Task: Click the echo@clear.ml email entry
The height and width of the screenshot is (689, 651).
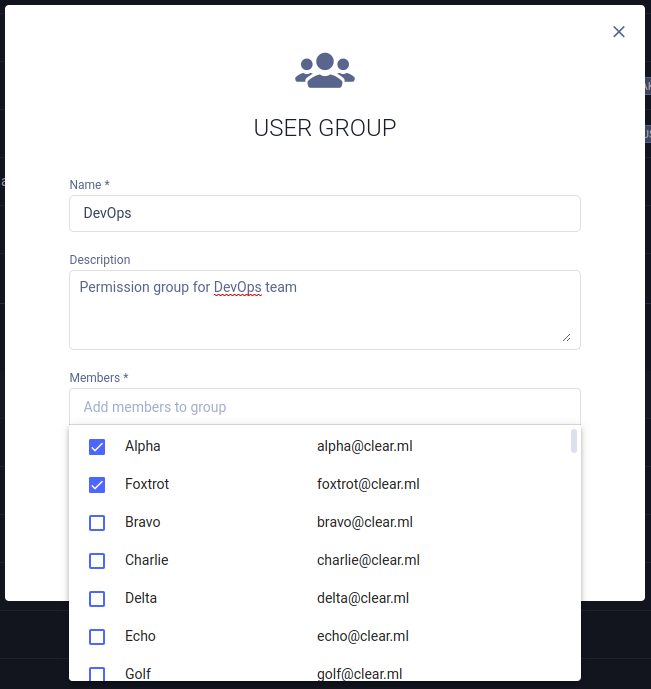Action: point(363,636)
